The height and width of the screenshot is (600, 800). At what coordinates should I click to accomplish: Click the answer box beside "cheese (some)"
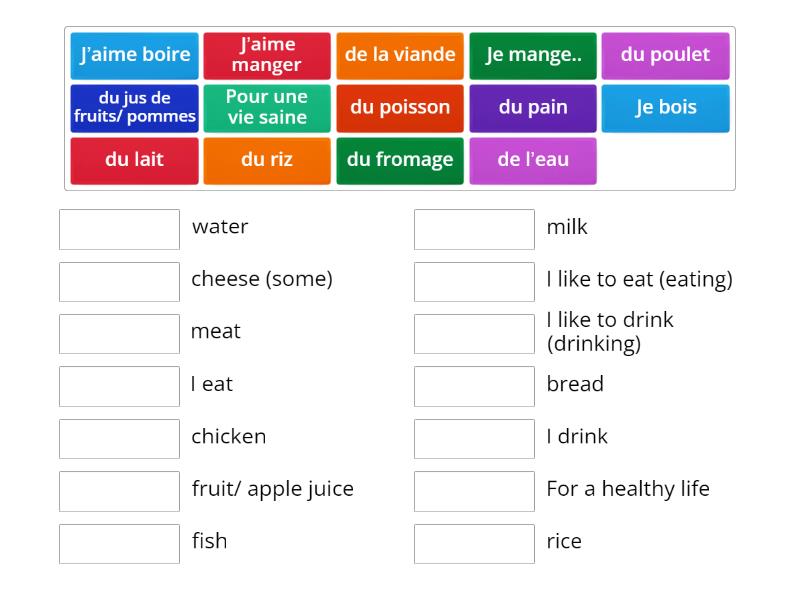119,281
